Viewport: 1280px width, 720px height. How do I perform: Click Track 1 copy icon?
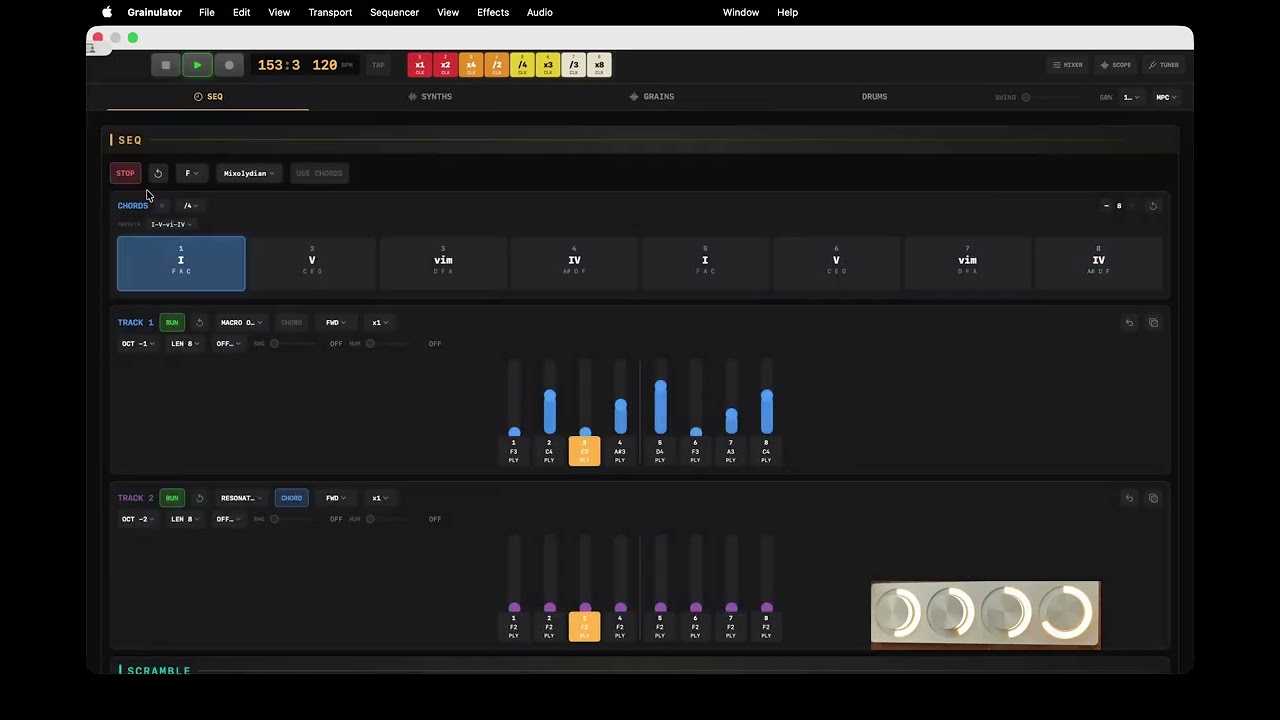click(1153, 323)
